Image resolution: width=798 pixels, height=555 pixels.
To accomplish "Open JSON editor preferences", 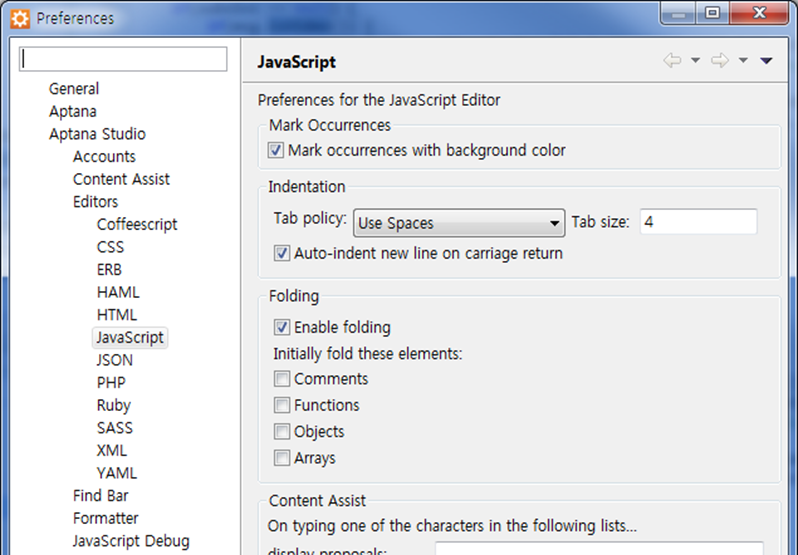I will point(115,360).
